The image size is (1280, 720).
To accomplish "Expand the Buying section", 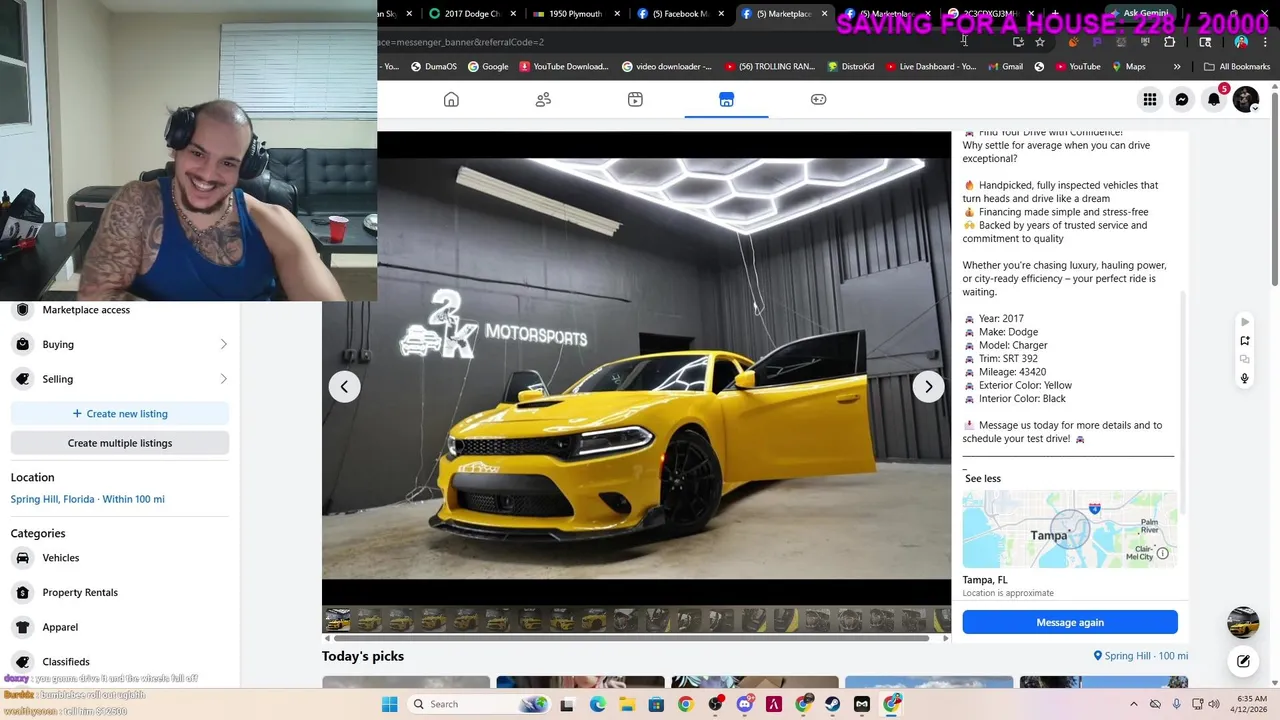I will 120,344.
